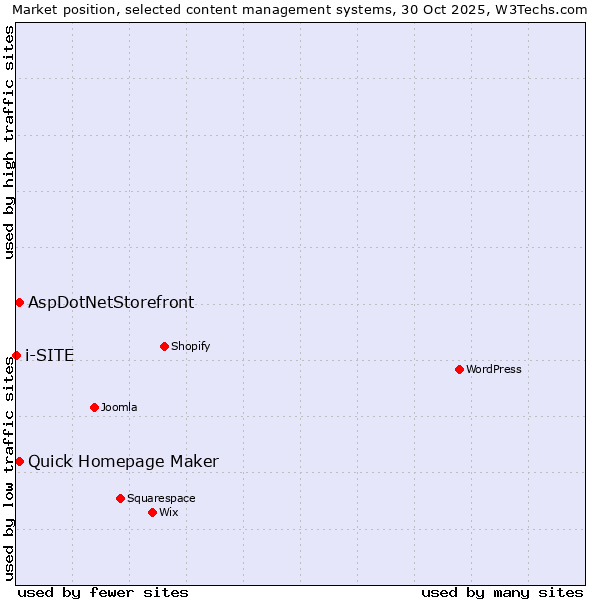The image size is (600, 600).
Task: Open the WordPress text label
Action: click(x=494, y=369)
